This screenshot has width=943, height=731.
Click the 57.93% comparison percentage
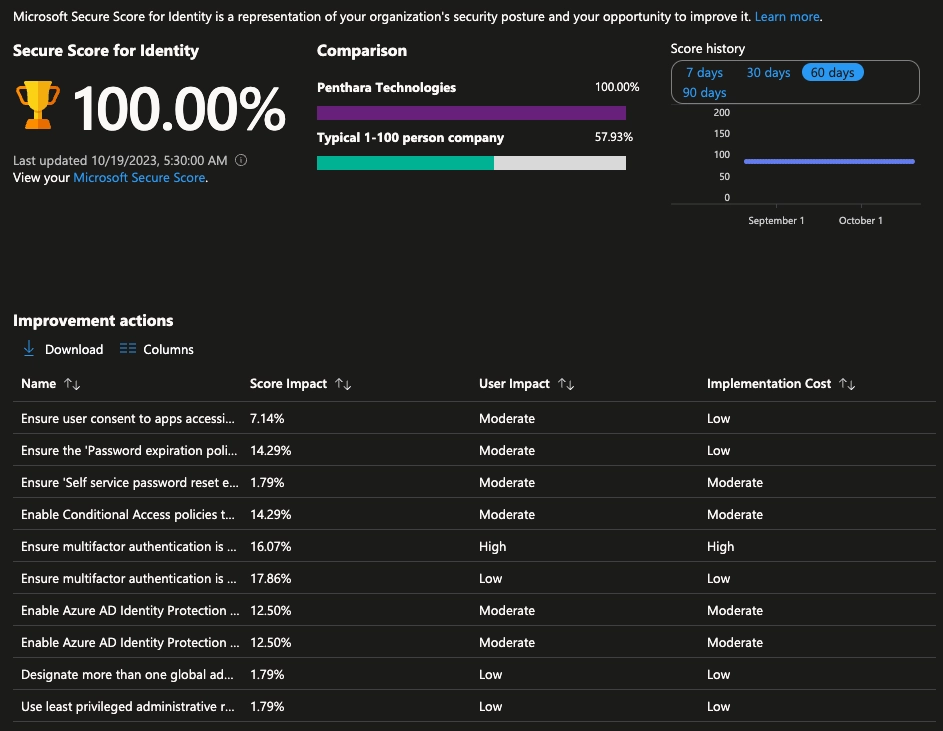tap(613, 137)
